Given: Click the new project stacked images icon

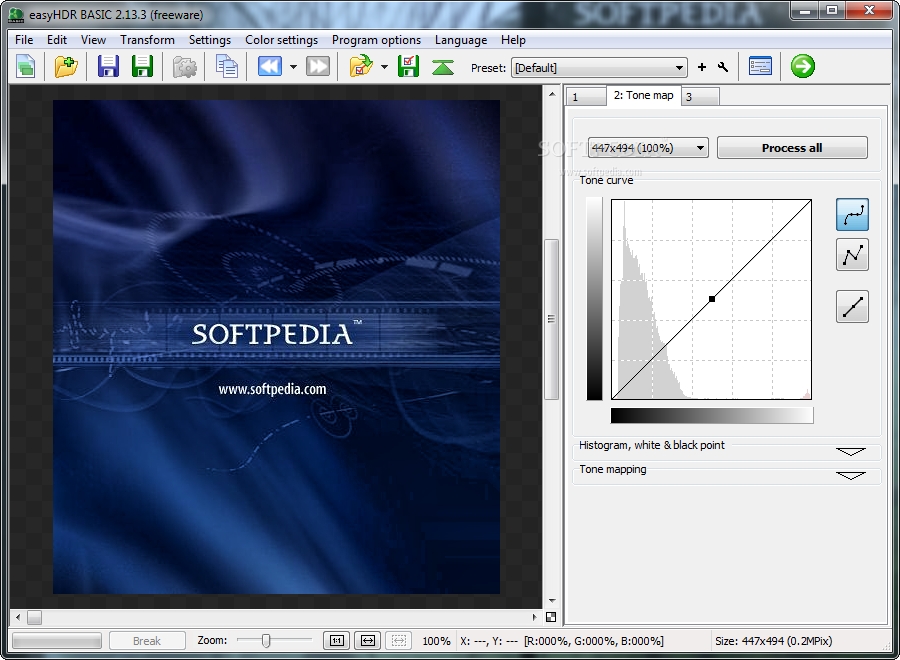Looking at the screenshot, I should (x=26, y=67).
